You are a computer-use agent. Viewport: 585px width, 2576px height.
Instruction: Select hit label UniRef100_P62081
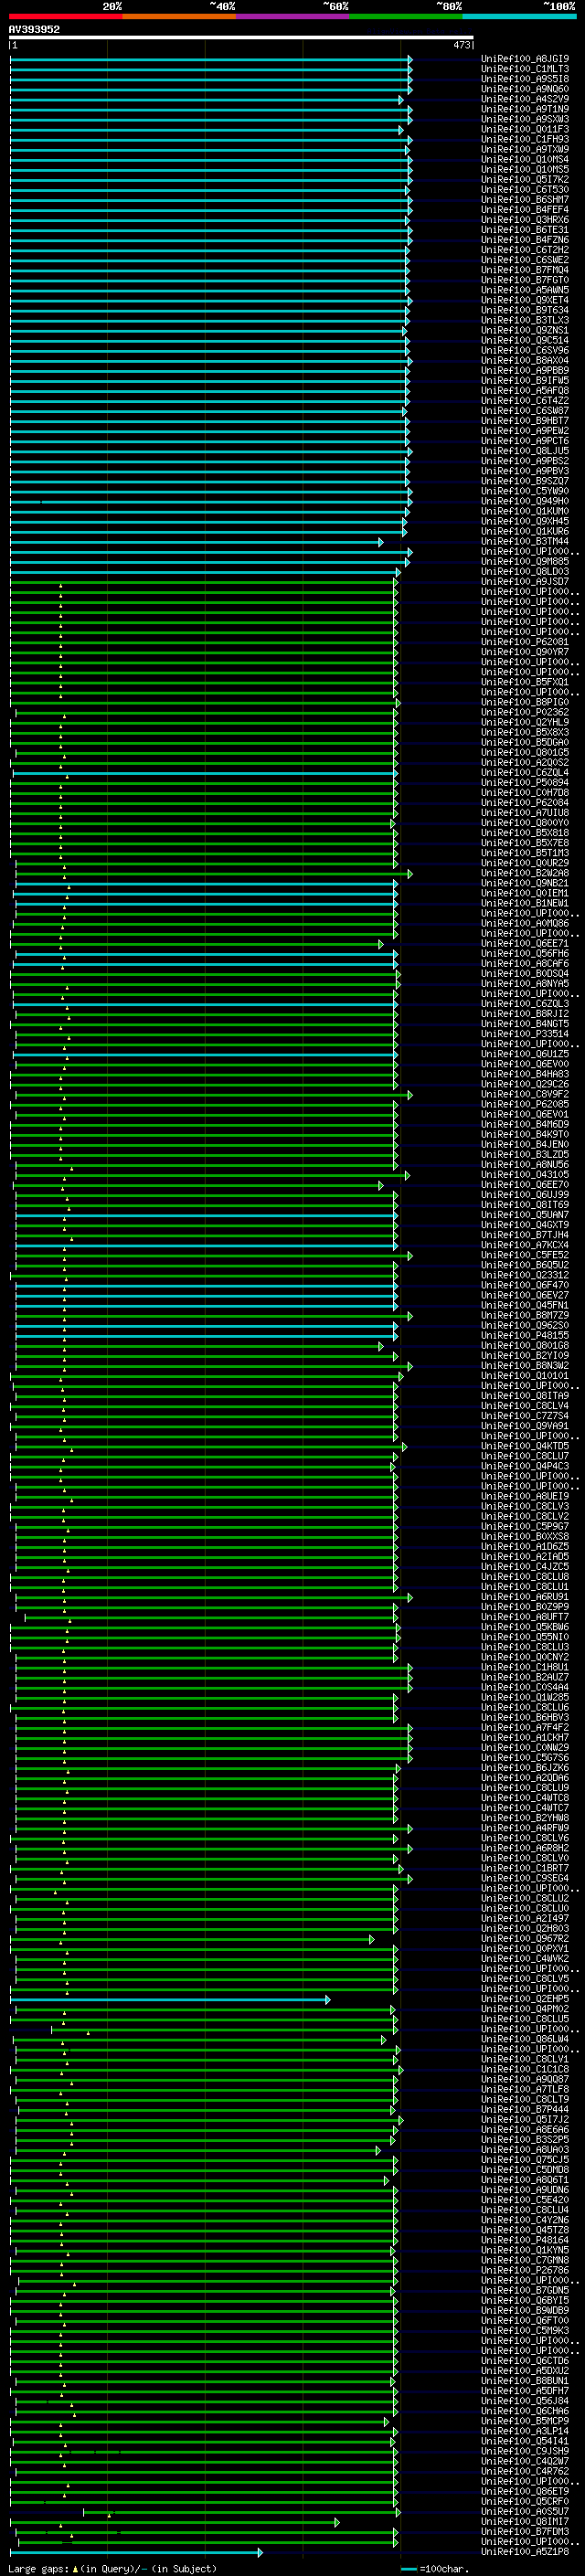[x=525, y=642]
